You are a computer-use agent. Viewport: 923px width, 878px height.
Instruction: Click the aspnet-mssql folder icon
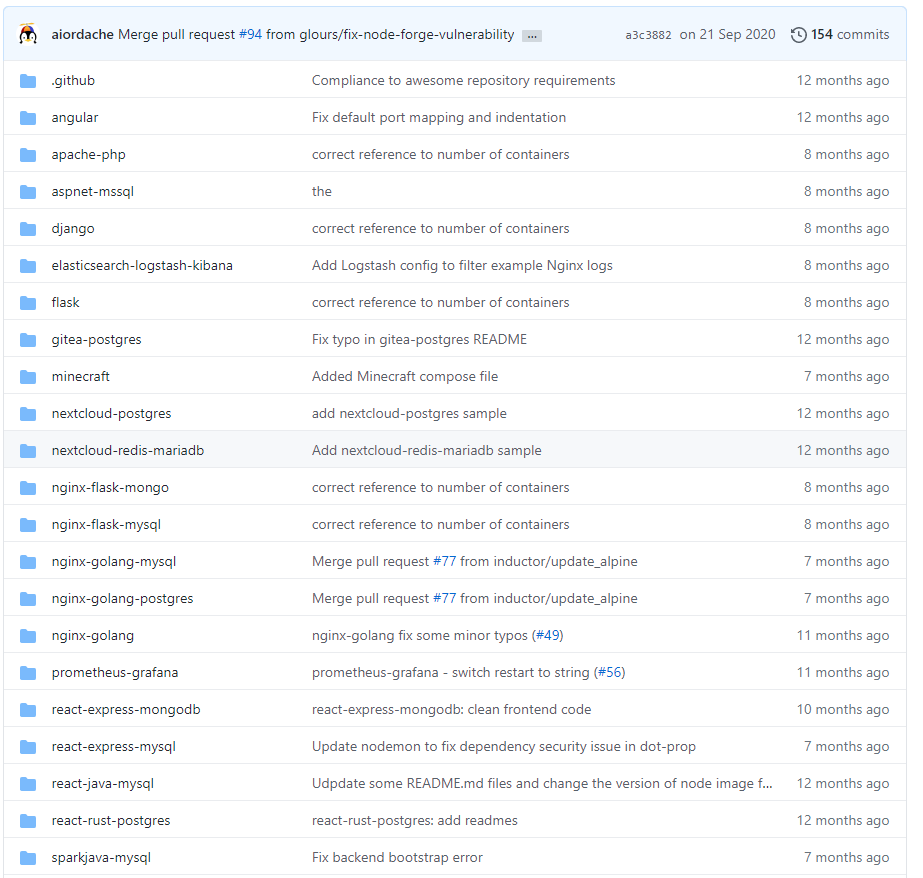click(28, 192)
